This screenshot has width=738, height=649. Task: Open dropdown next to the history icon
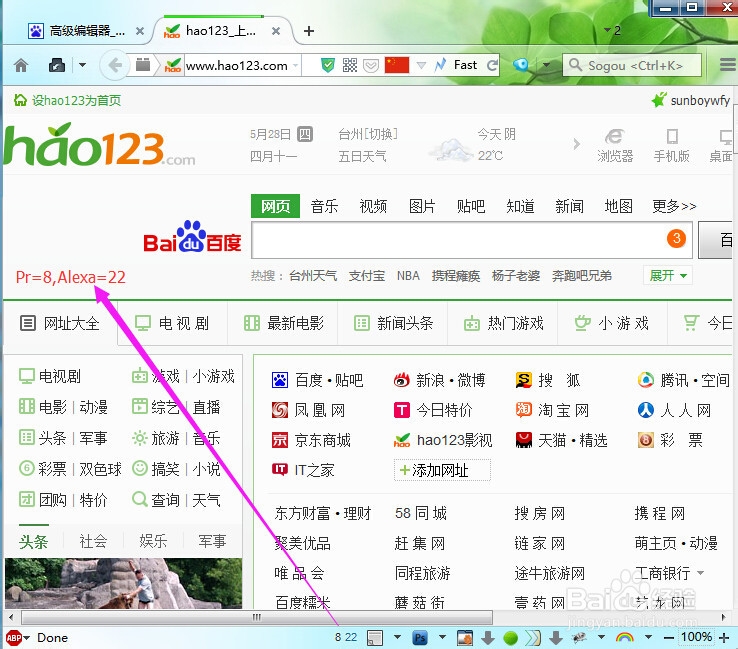82,64
